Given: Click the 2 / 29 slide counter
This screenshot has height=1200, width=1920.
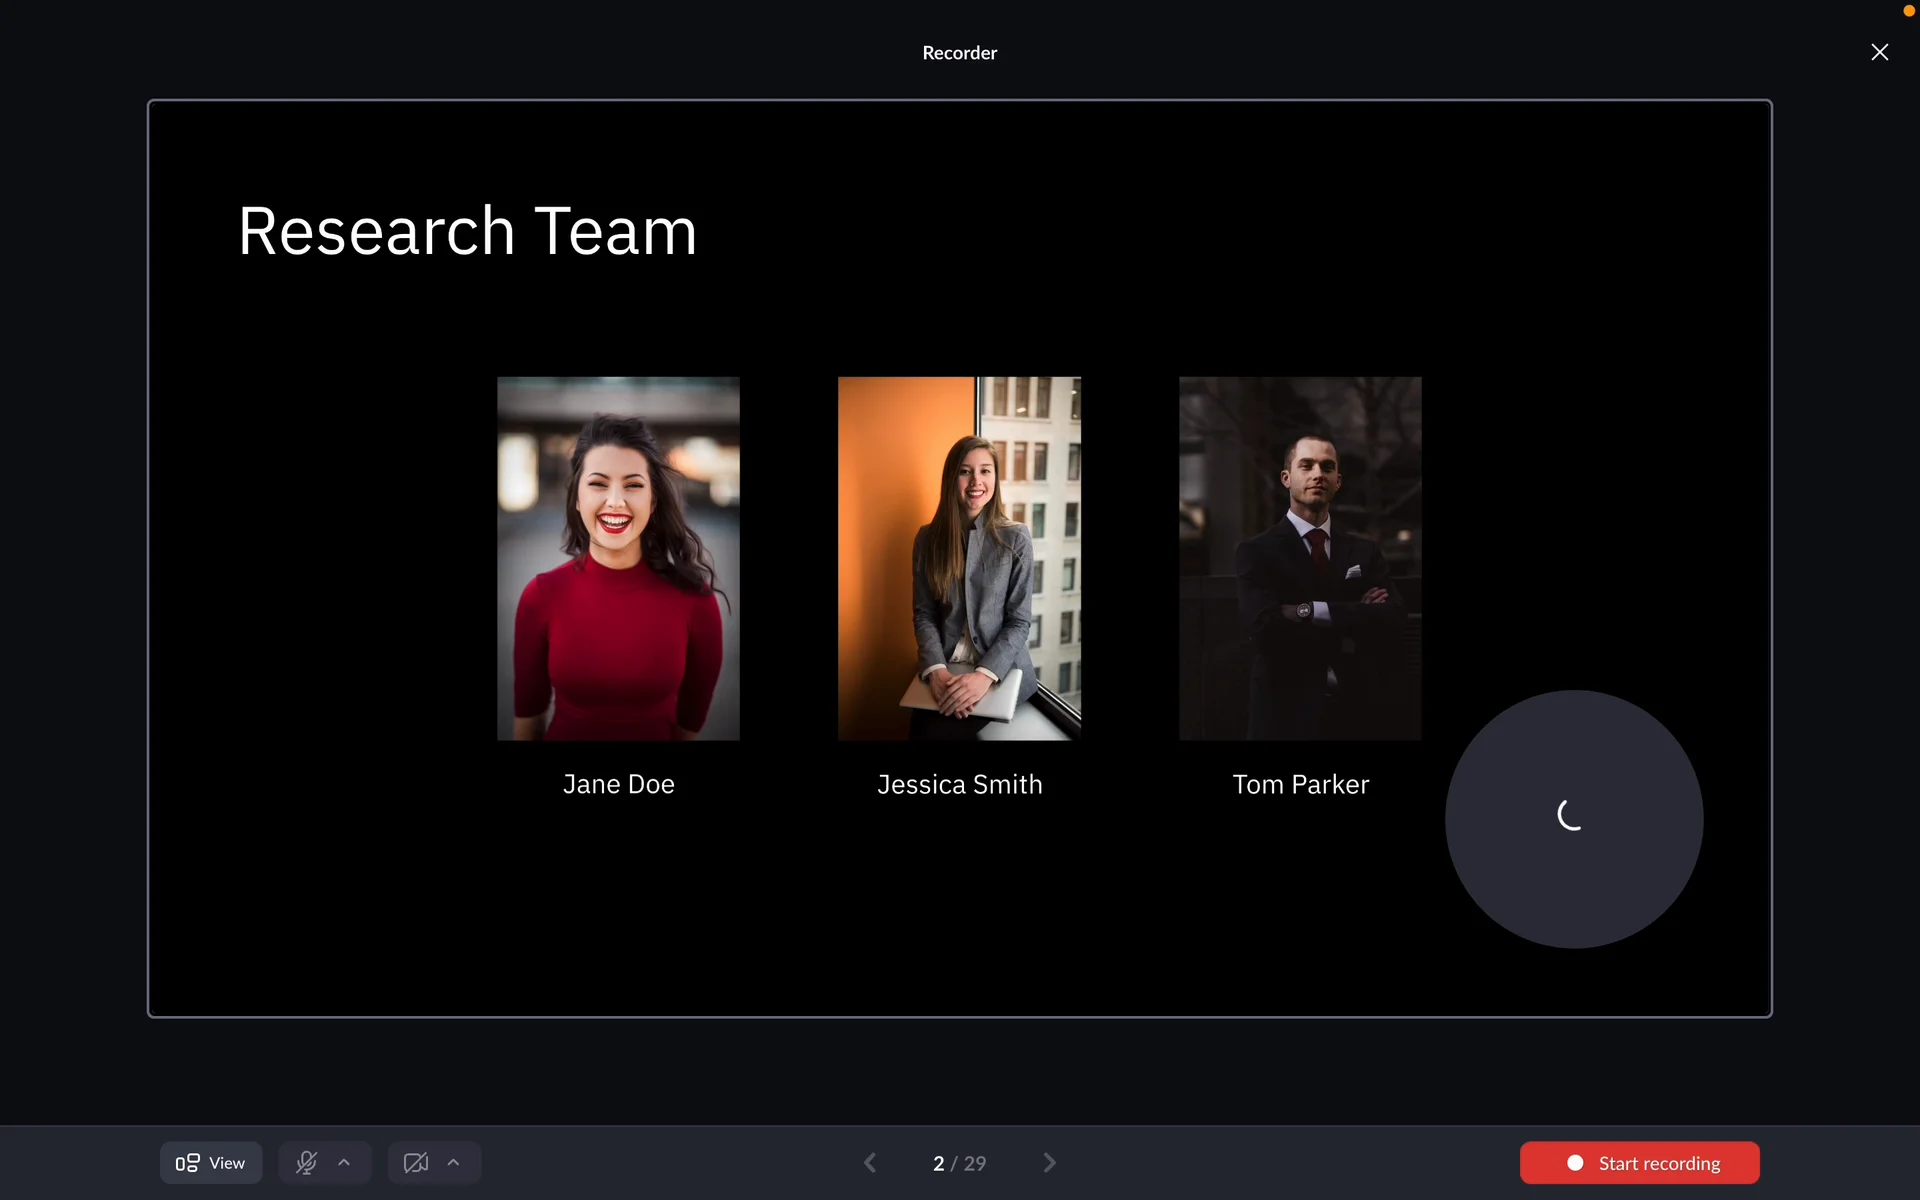Looking at the screenshot, I should (959, 1163).
